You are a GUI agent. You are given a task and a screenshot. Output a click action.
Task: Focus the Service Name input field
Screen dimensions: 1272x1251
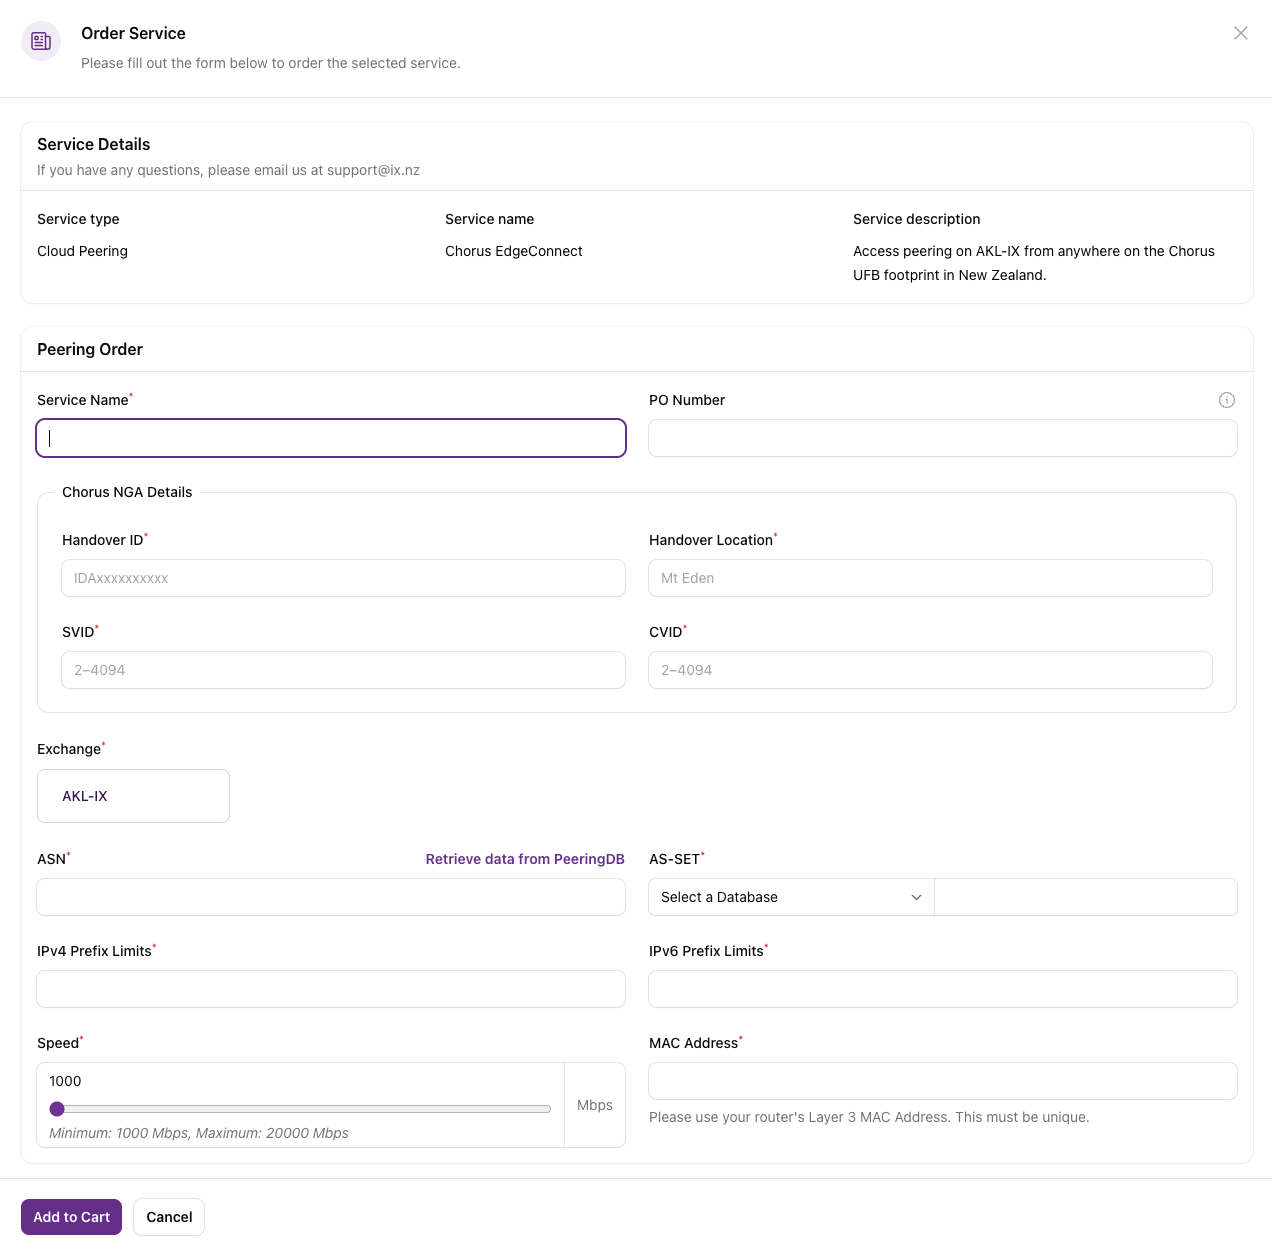331,438
